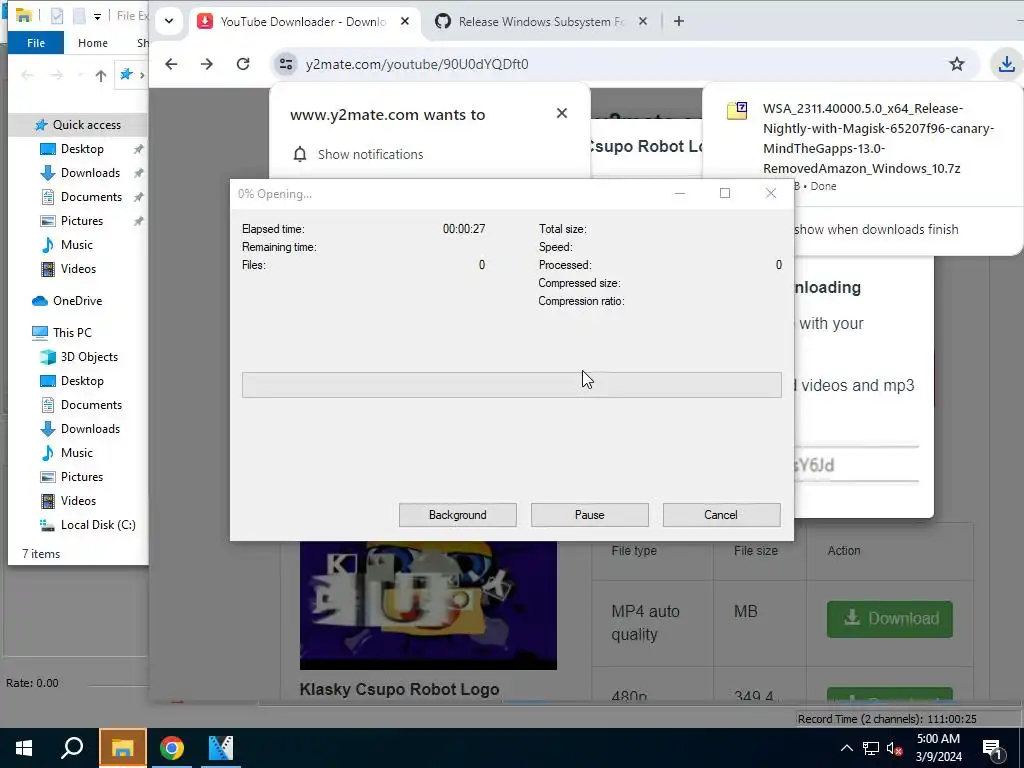Open Chrome downloads icon
The image size is (1024, 768).
point(1006,64)
